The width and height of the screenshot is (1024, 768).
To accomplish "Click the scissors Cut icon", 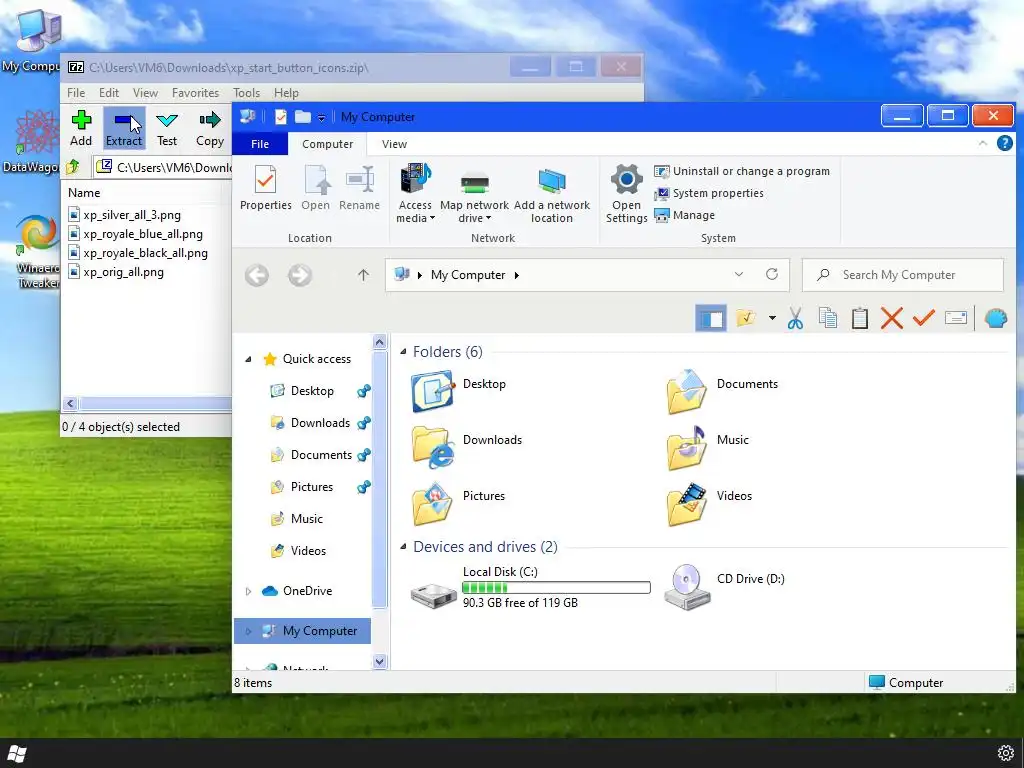I will point(795,318).
